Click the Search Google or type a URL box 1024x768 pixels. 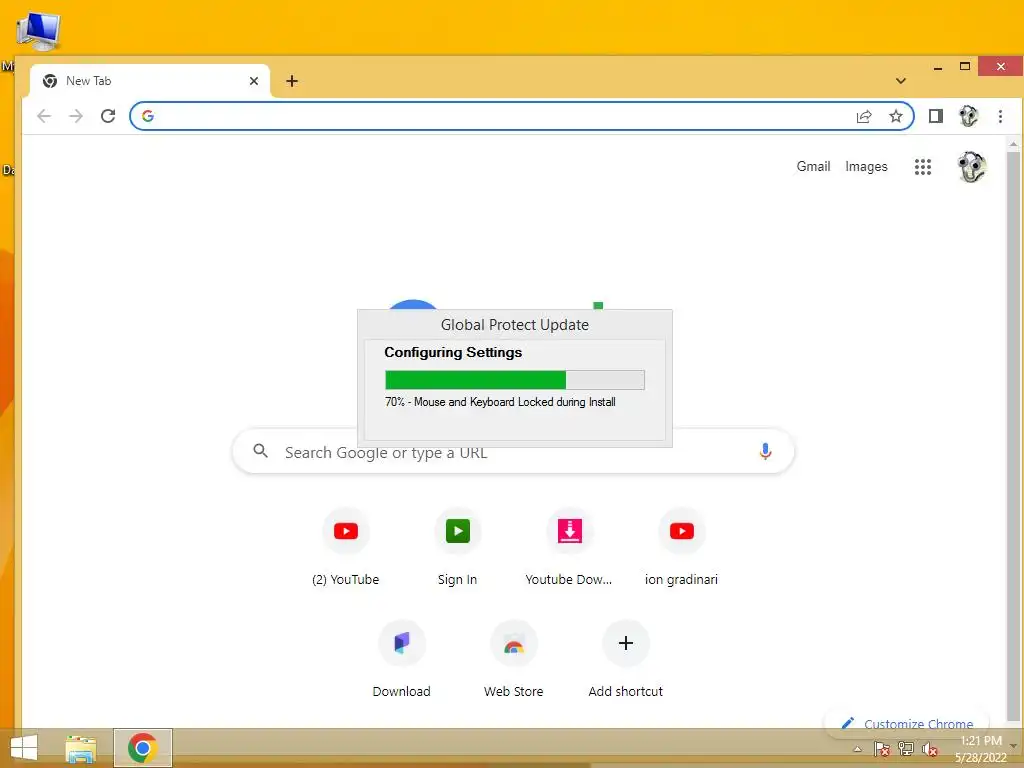point(513,451)
